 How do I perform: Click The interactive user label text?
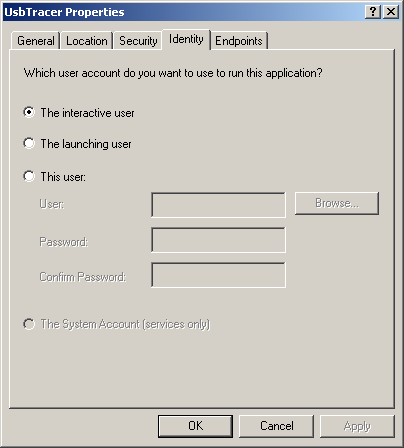[87, 113]
